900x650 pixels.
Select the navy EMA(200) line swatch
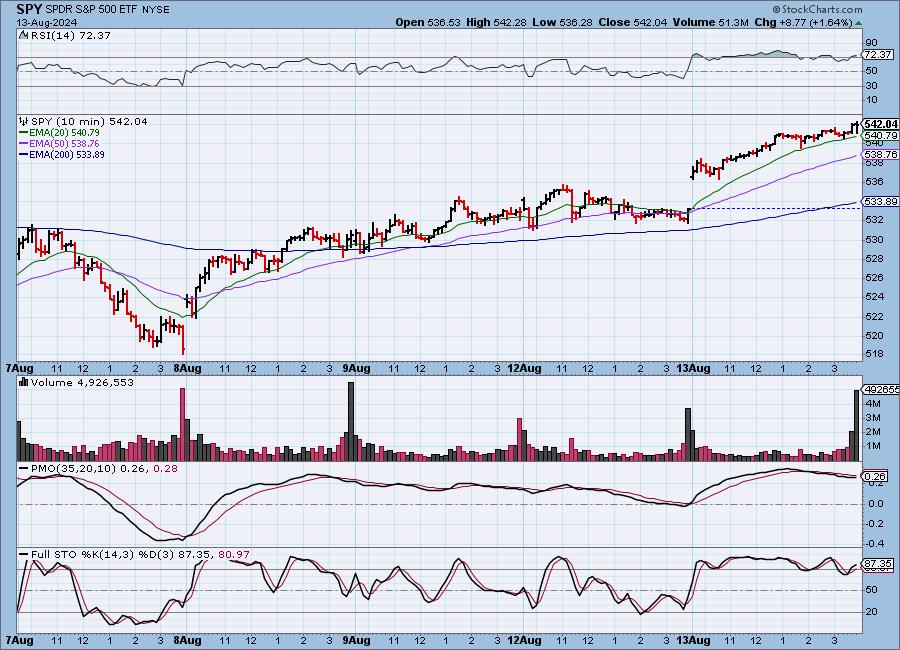[24, 154]
